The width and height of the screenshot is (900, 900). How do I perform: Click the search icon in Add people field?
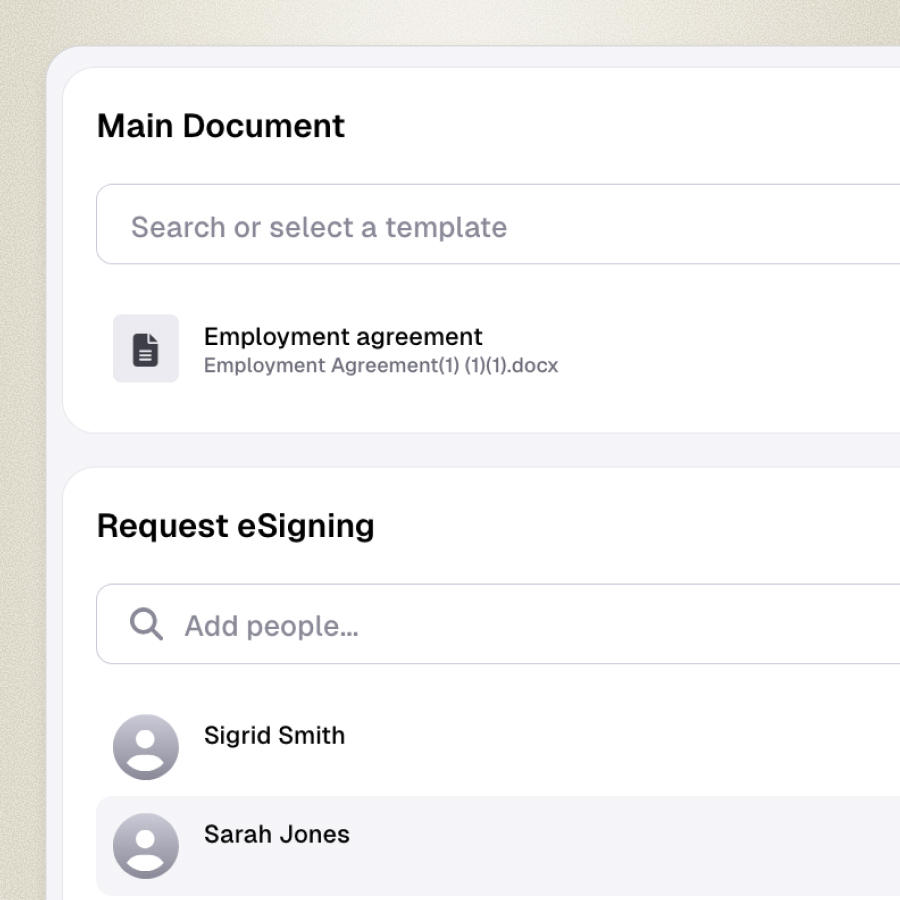click(145, 624)
